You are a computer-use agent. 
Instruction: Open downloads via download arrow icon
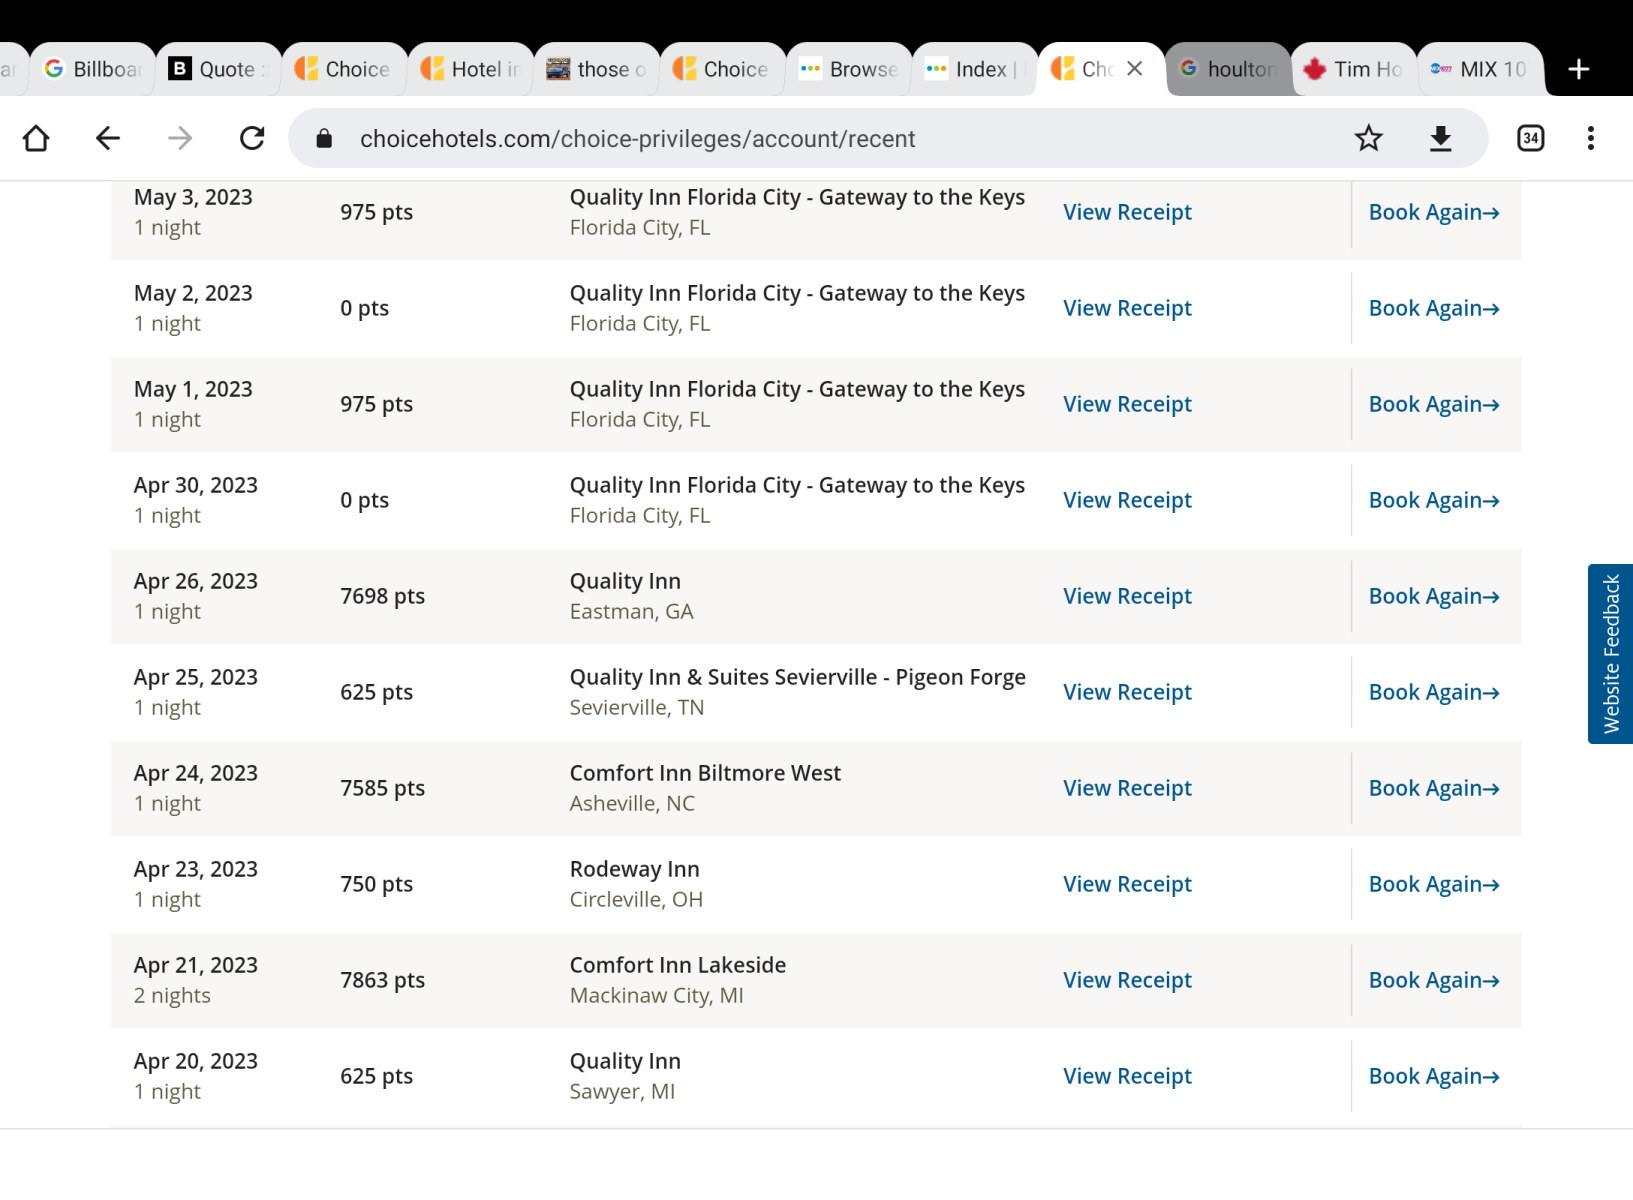tap(1440, 138)
